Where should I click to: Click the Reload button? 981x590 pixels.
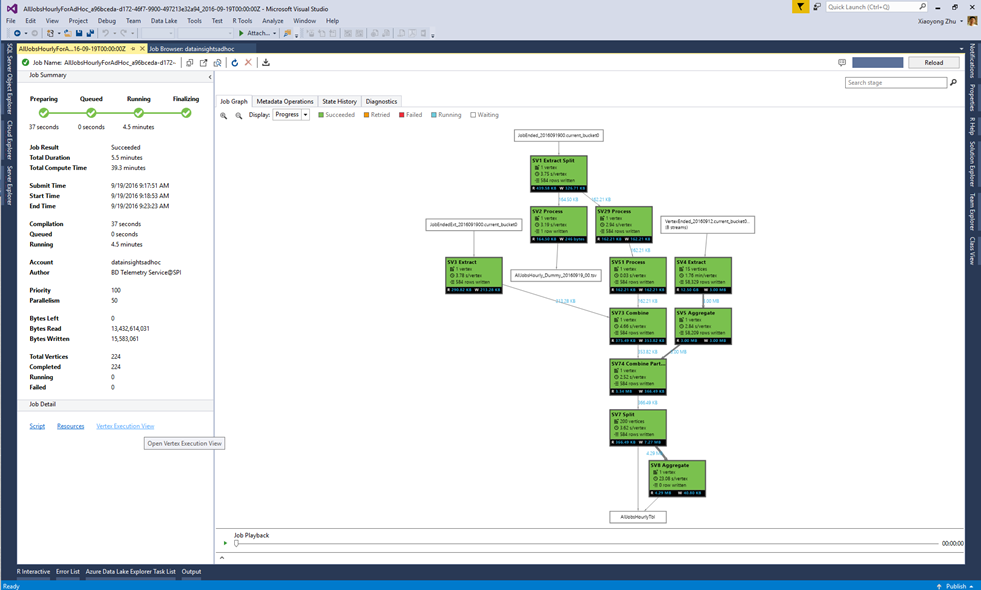(933, 62)
